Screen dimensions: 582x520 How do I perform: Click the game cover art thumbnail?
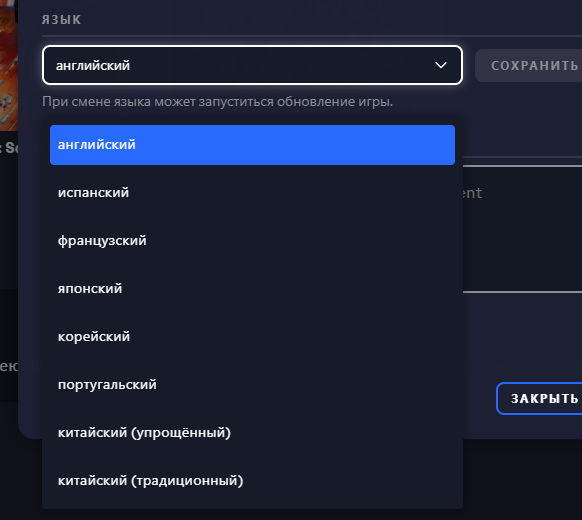(9, 65)
